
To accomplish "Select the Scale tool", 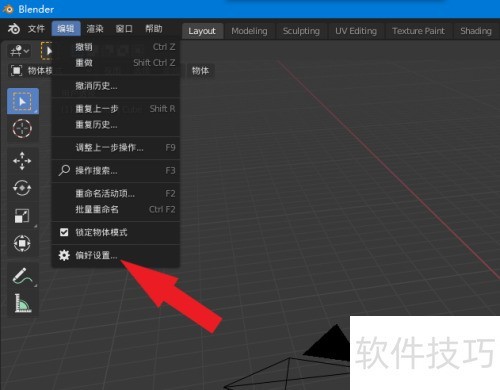I will point(22,216).
